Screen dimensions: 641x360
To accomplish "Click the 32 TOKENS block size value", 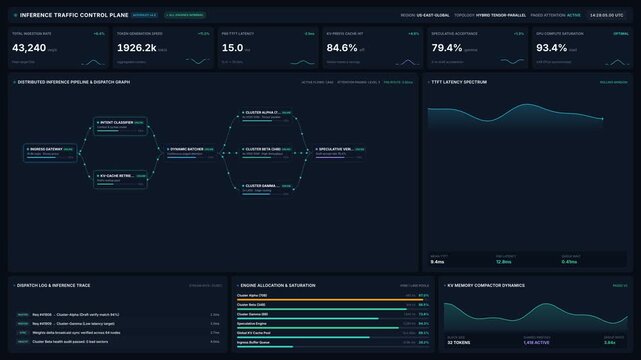I will (x=459, y=343).
